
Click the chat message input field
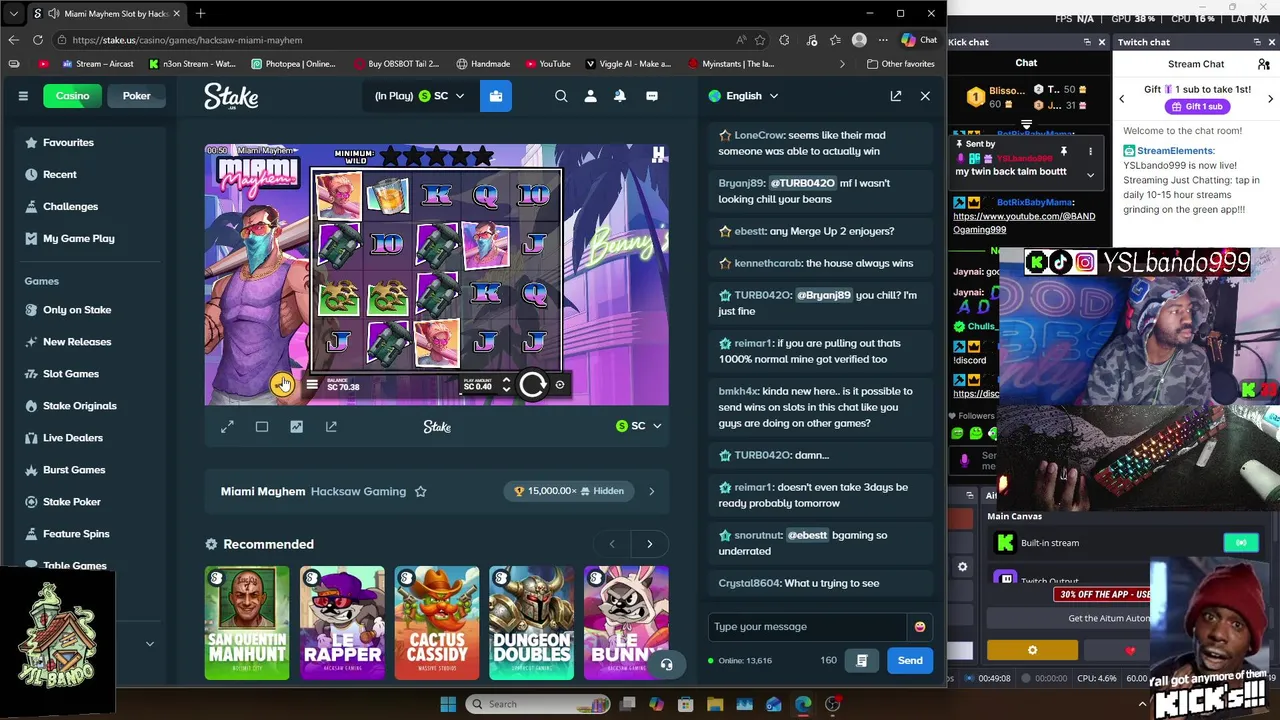(x=808, y=627)
